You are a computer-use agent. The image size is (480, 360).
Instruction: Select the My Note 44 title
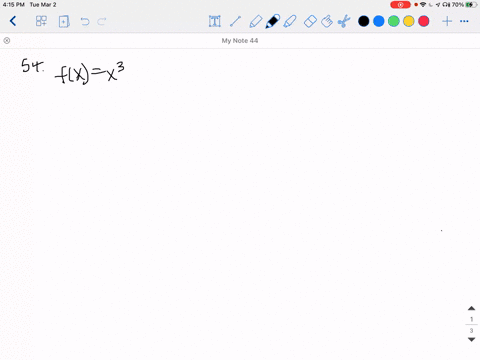click(240, 41)
